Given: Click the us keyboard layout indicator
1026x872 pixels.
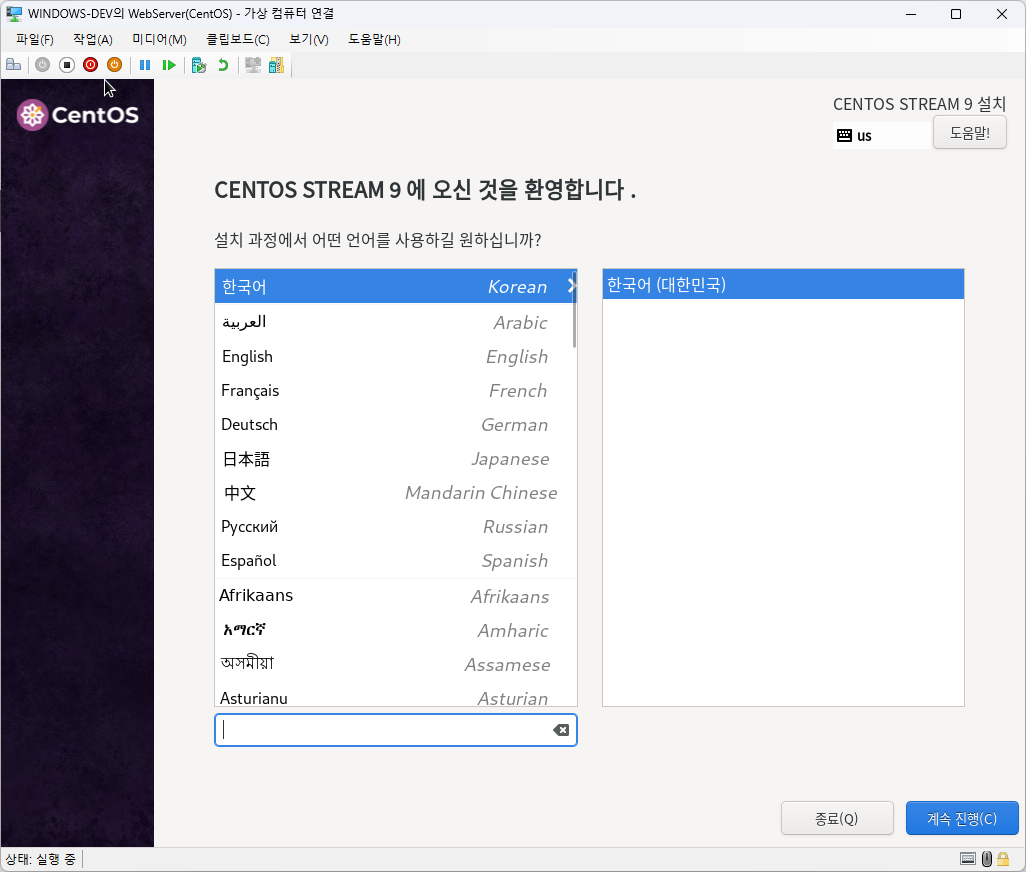Looking at the screenshot, I should [881, 135].
